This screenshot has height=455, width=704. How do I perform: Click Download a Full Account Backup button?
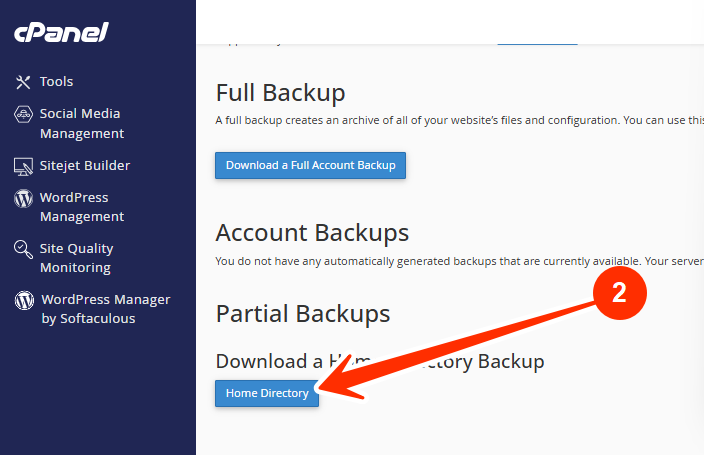point(310,165)
